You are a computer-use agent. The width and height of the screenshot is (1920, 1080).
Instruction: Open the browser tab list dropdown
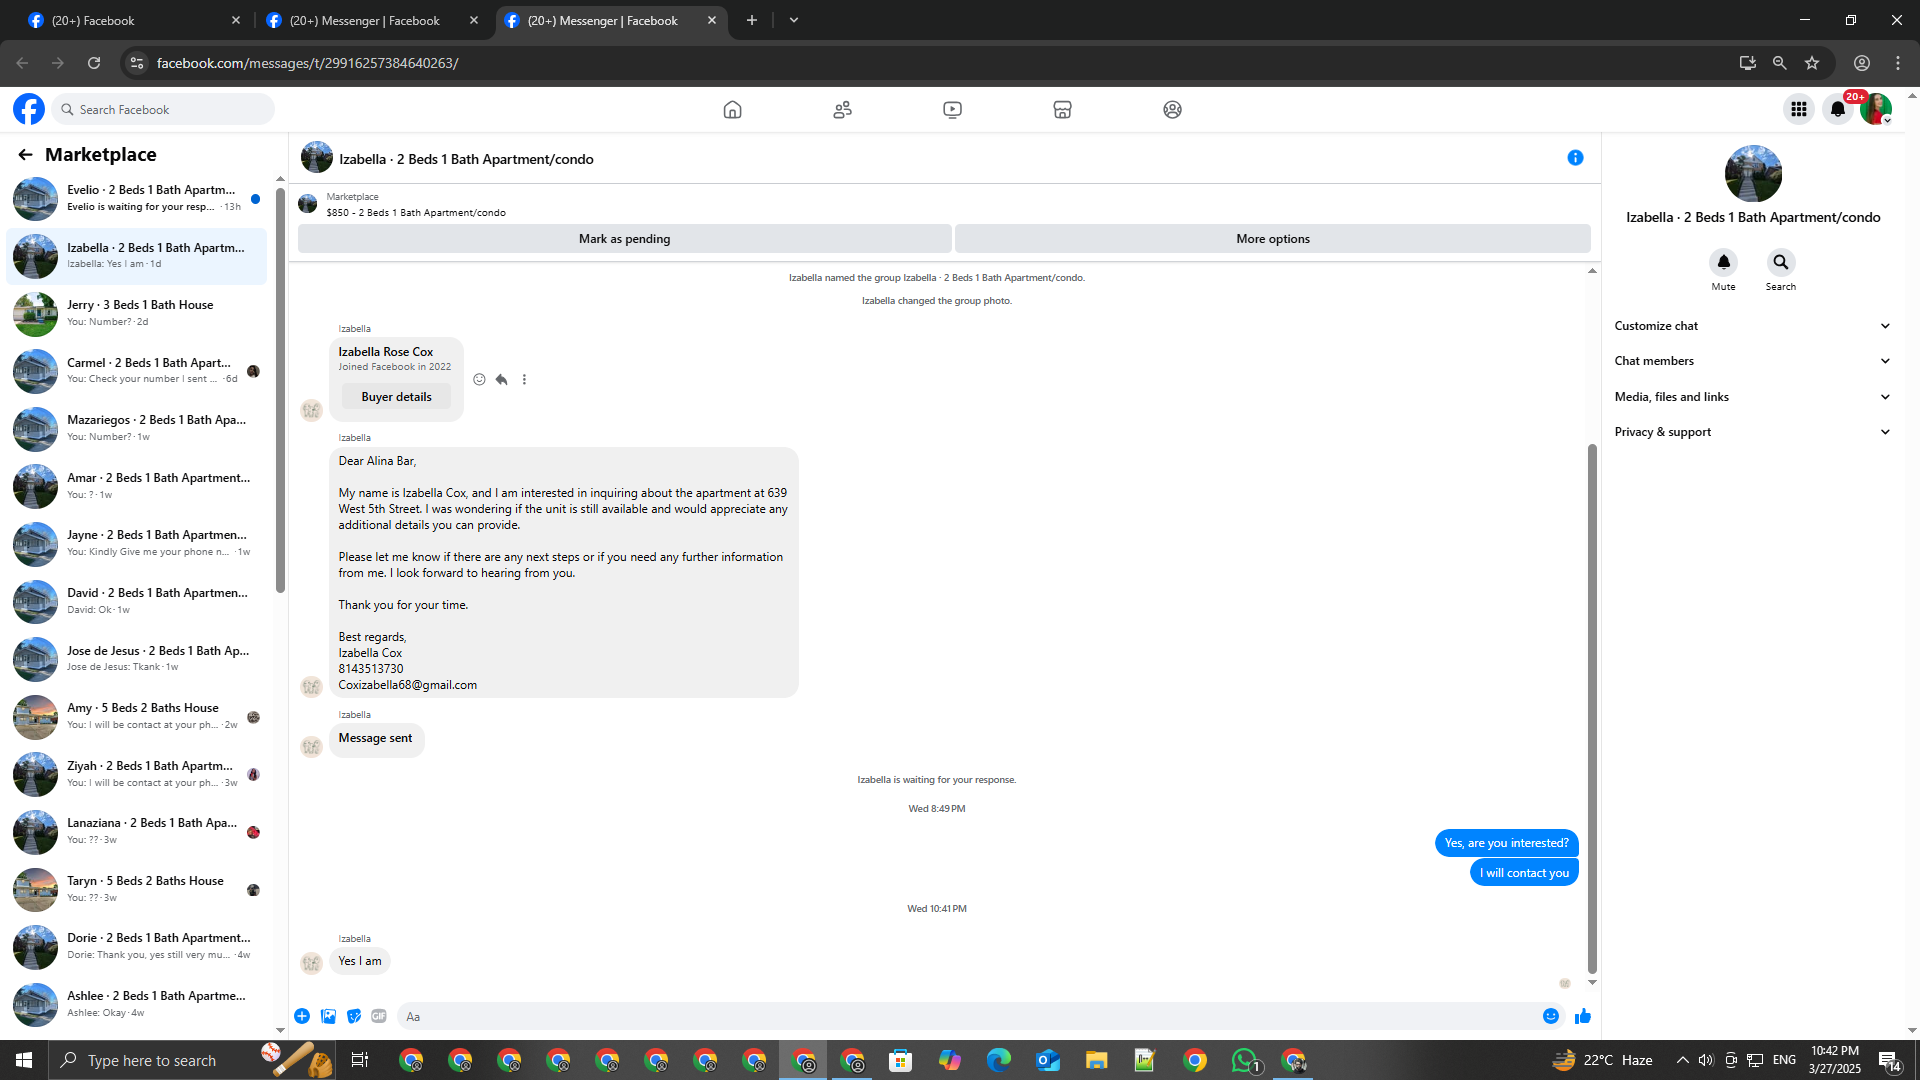794,20
